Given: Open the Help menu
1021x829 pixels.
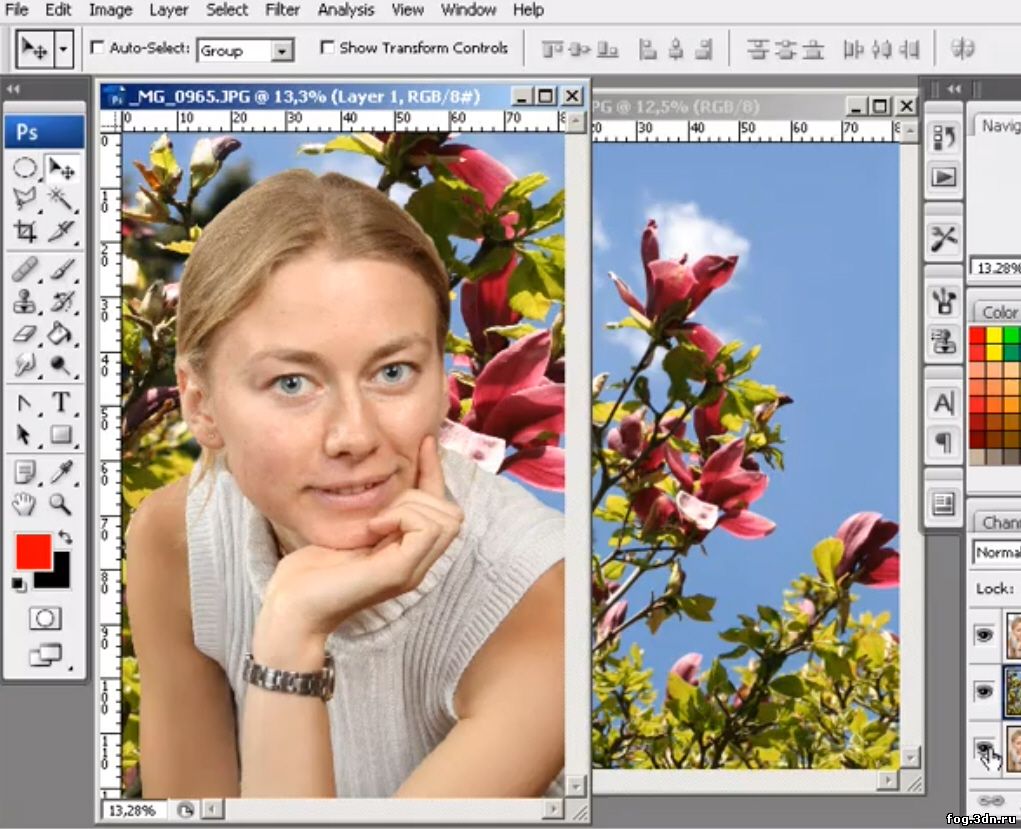Looking at the screenshot, I should coord(528,10).
